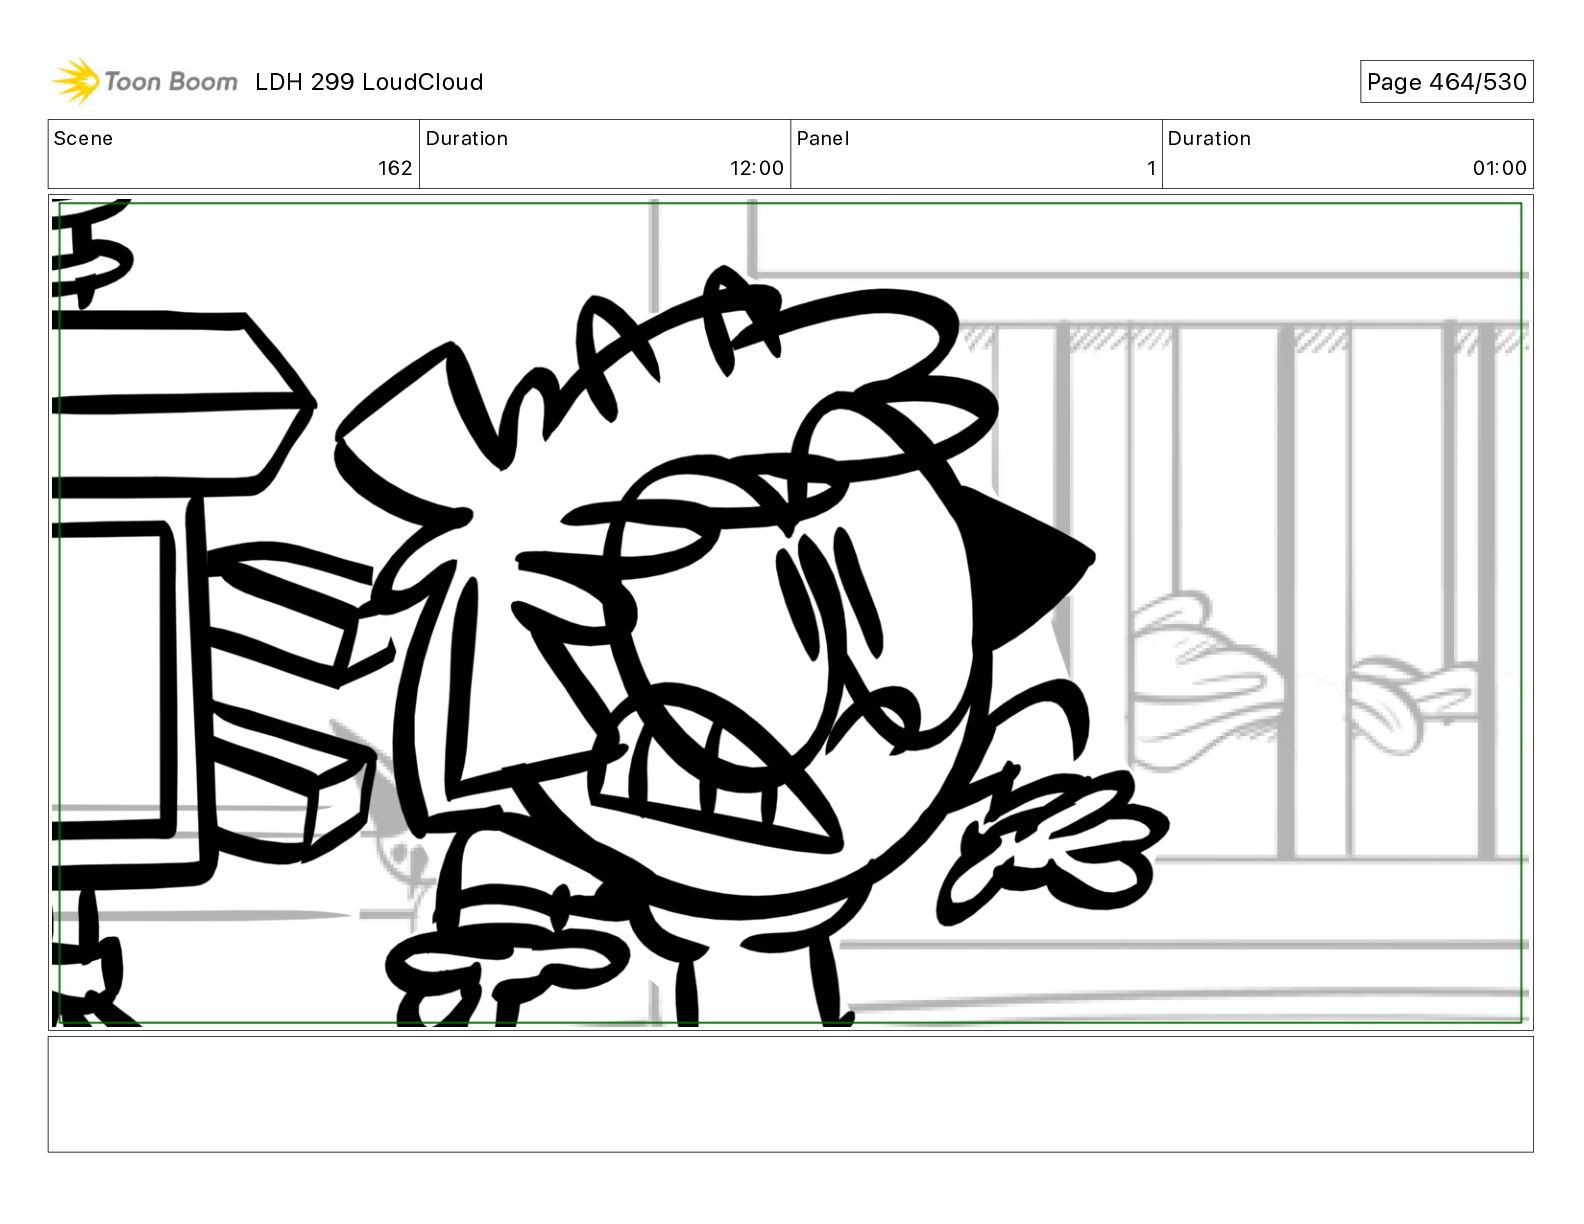The image size is (1584, 1224).
Task: Click the empty notes box below the panel
Action: click(x=790, y=1094)
